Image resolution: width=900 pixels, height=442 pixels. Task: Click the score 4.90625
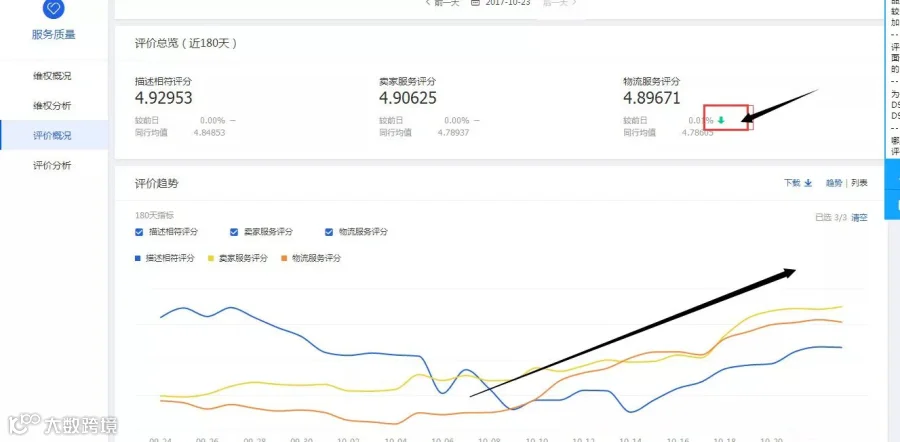408,98
